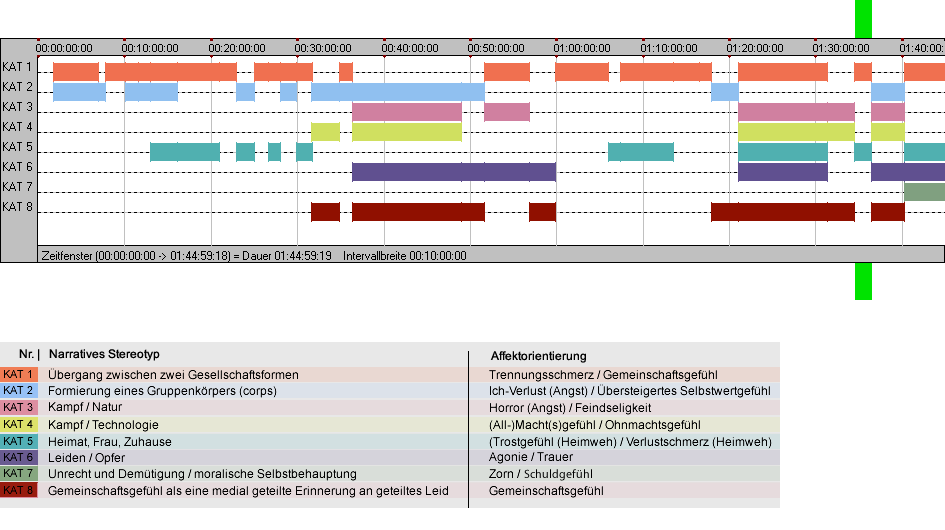Select the teal KAT 5 segment near 01:10:00:00

[x=641, y=151]
